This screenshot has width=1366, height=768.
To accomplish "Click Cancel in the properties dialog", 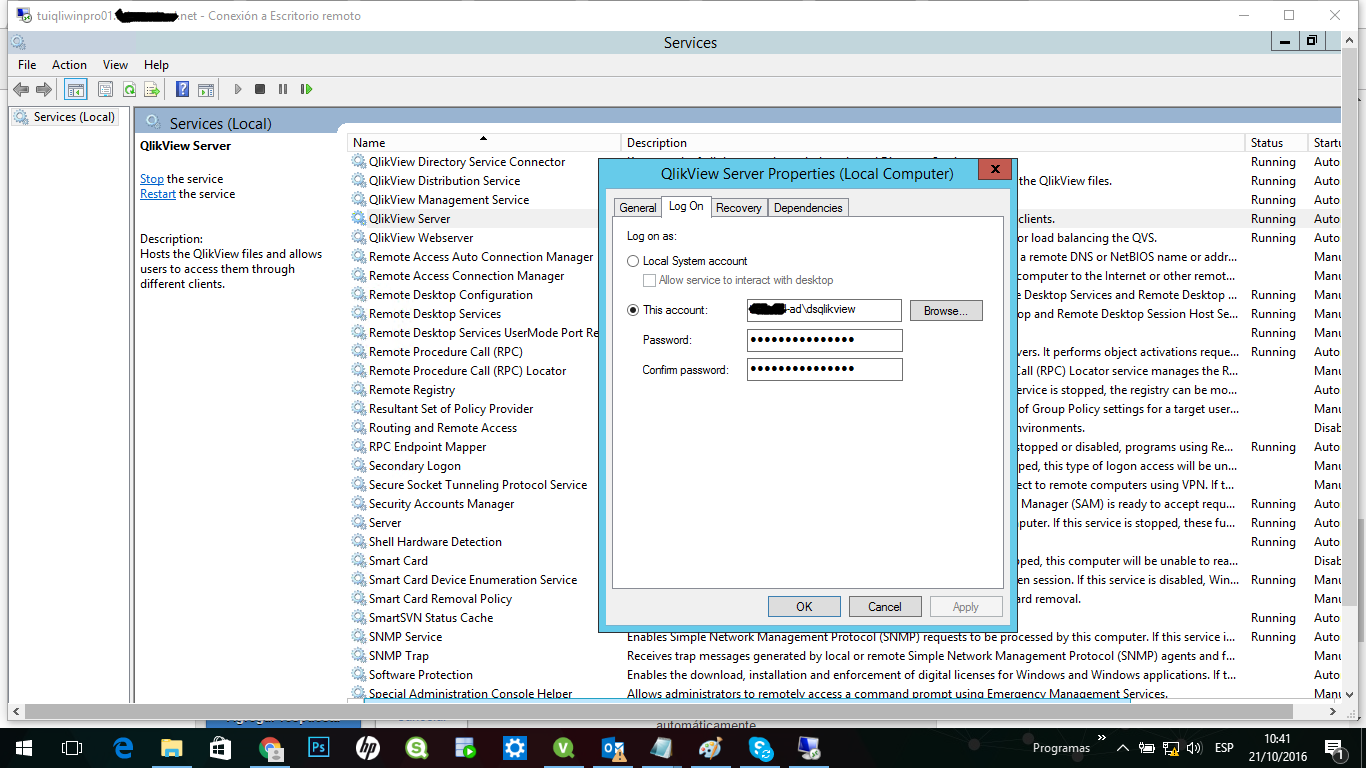I will 885,607.
